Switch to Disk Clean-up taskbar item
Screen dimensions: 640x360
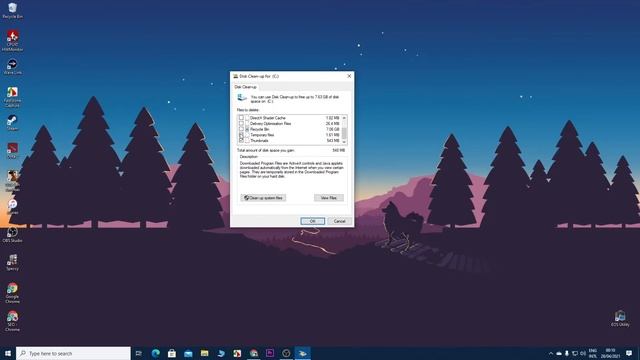coord(302,353)
